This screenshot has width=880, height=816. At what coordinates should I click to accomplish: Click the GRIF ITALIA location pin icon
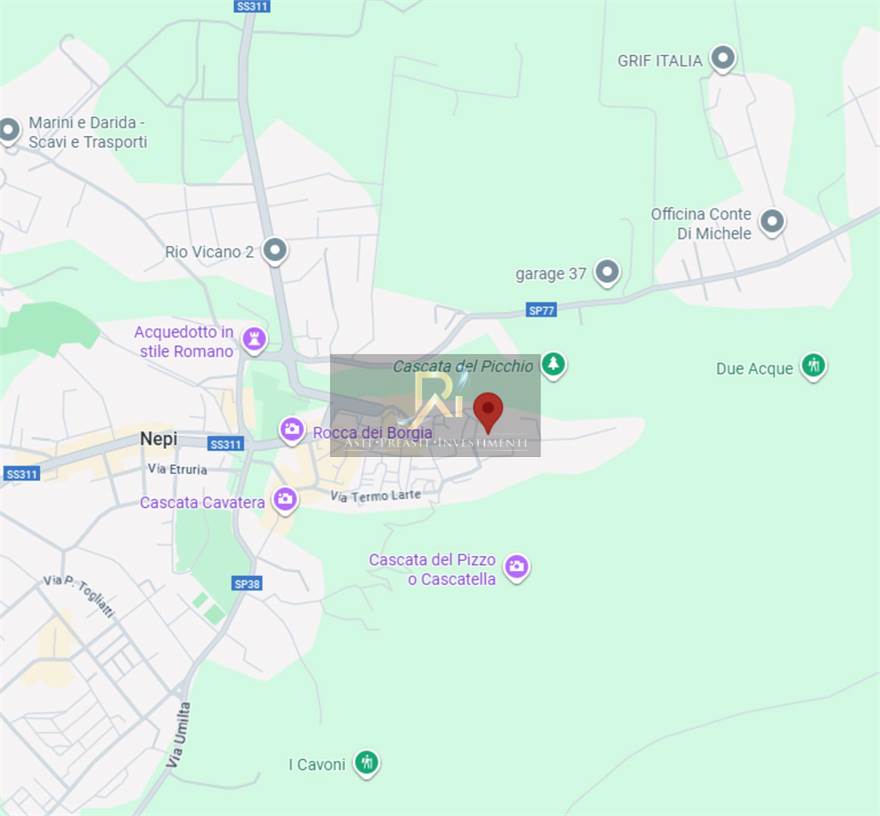[x=722, y=59]
